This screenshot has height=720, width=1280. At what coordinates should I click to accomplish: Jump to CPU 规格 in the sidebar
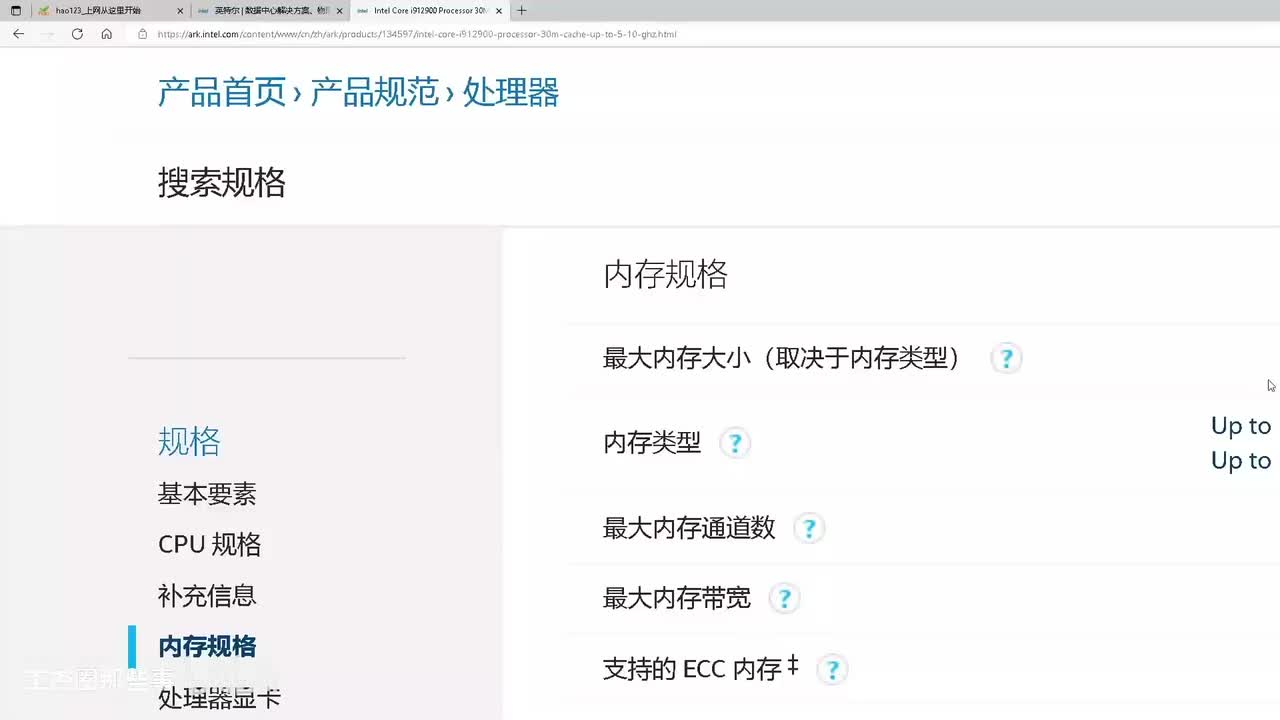(210, 545)
